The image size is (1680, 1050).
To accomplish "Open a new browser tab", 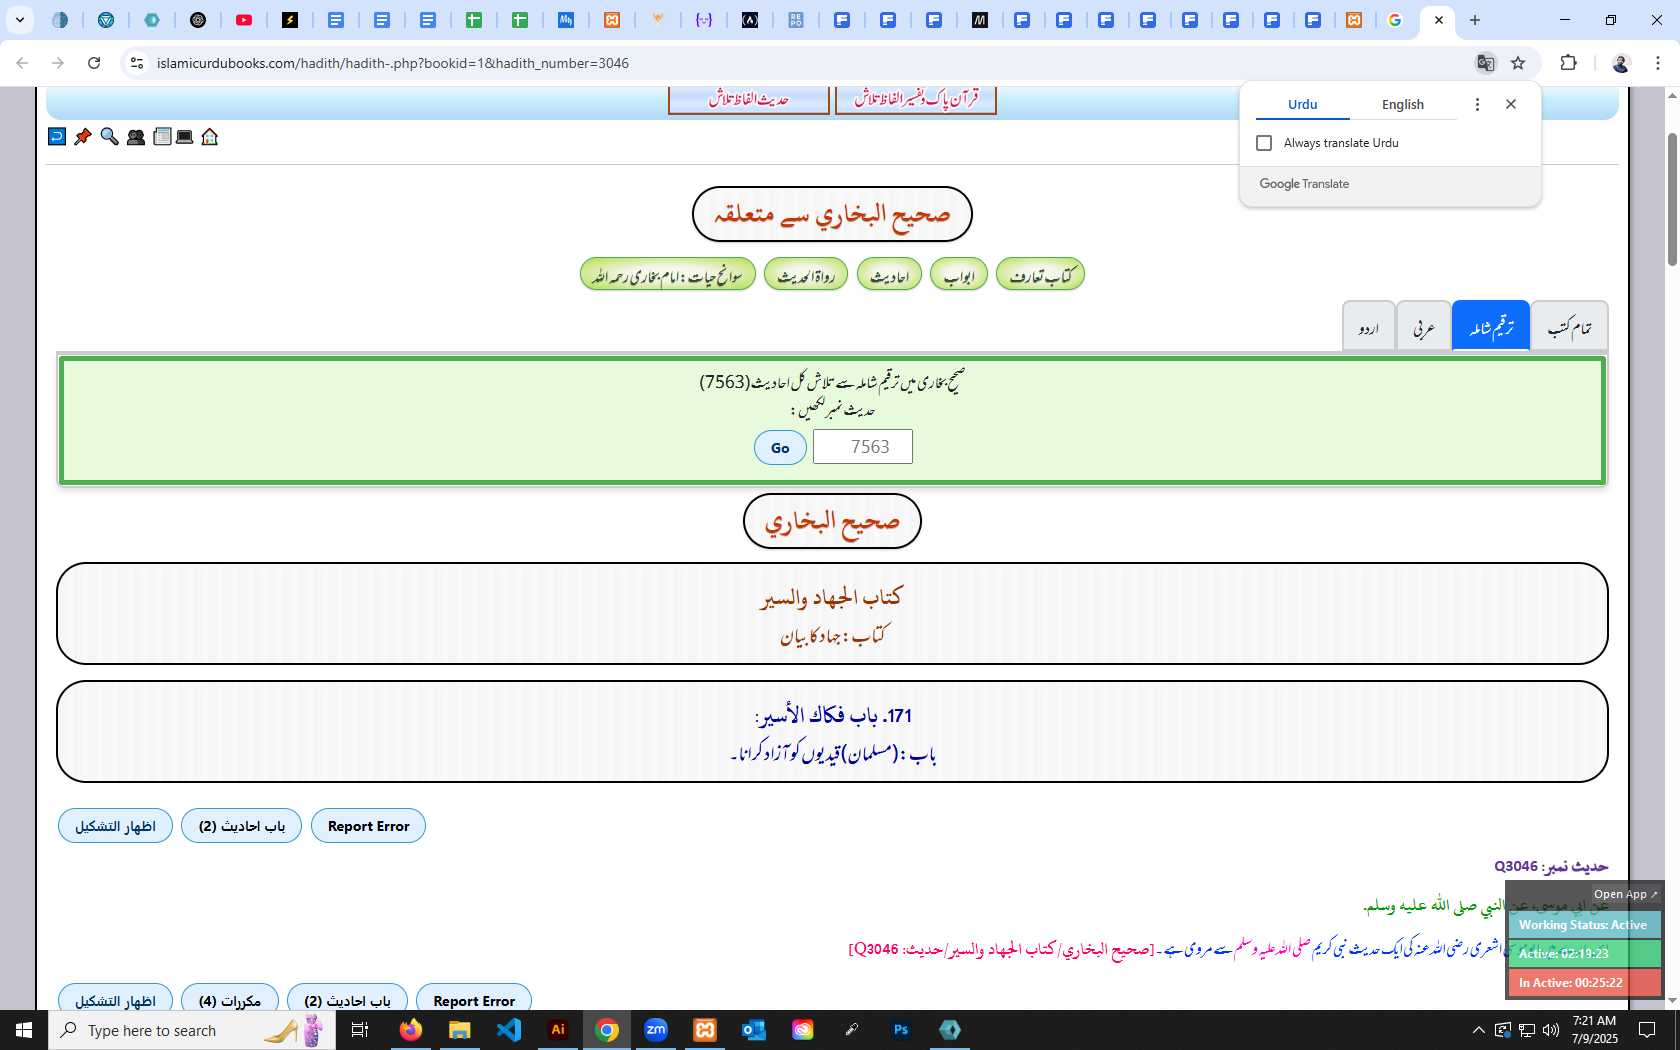I will (x=1475, y=20).
